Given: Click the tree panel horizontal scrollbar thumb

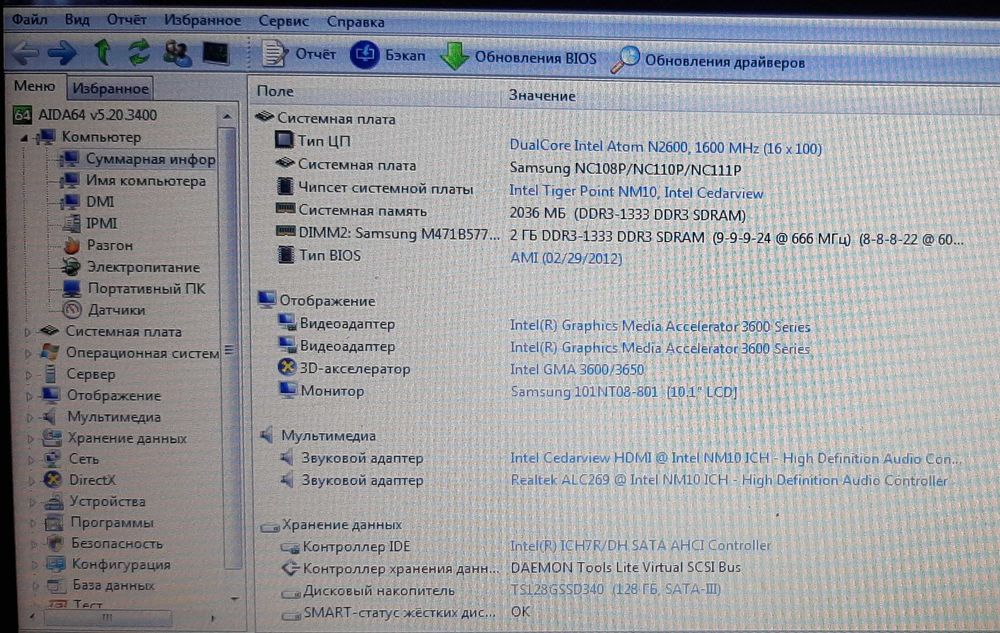Looking at the screenshot, I should point(107,617).
